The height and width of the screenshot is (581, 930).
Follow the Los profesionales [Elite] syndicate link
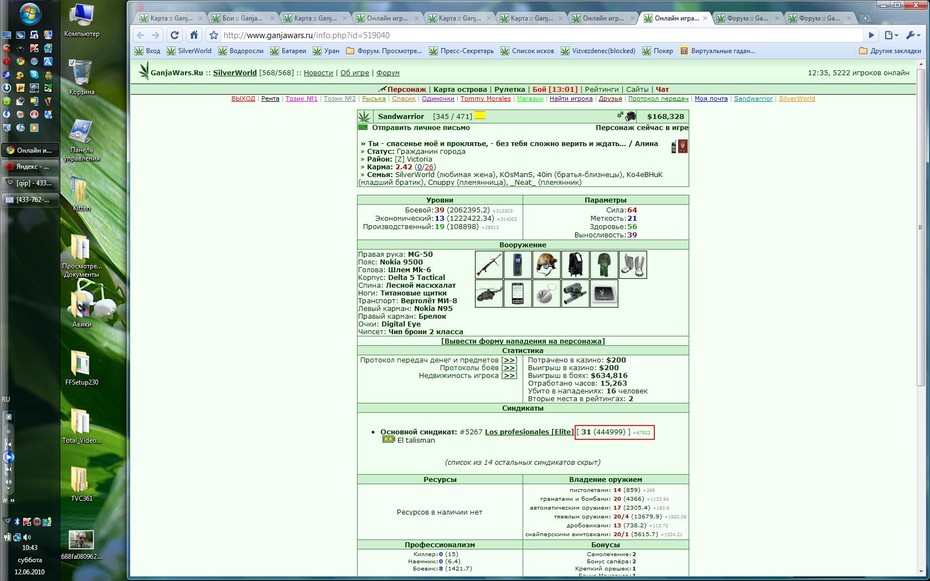tap(529, 432)
